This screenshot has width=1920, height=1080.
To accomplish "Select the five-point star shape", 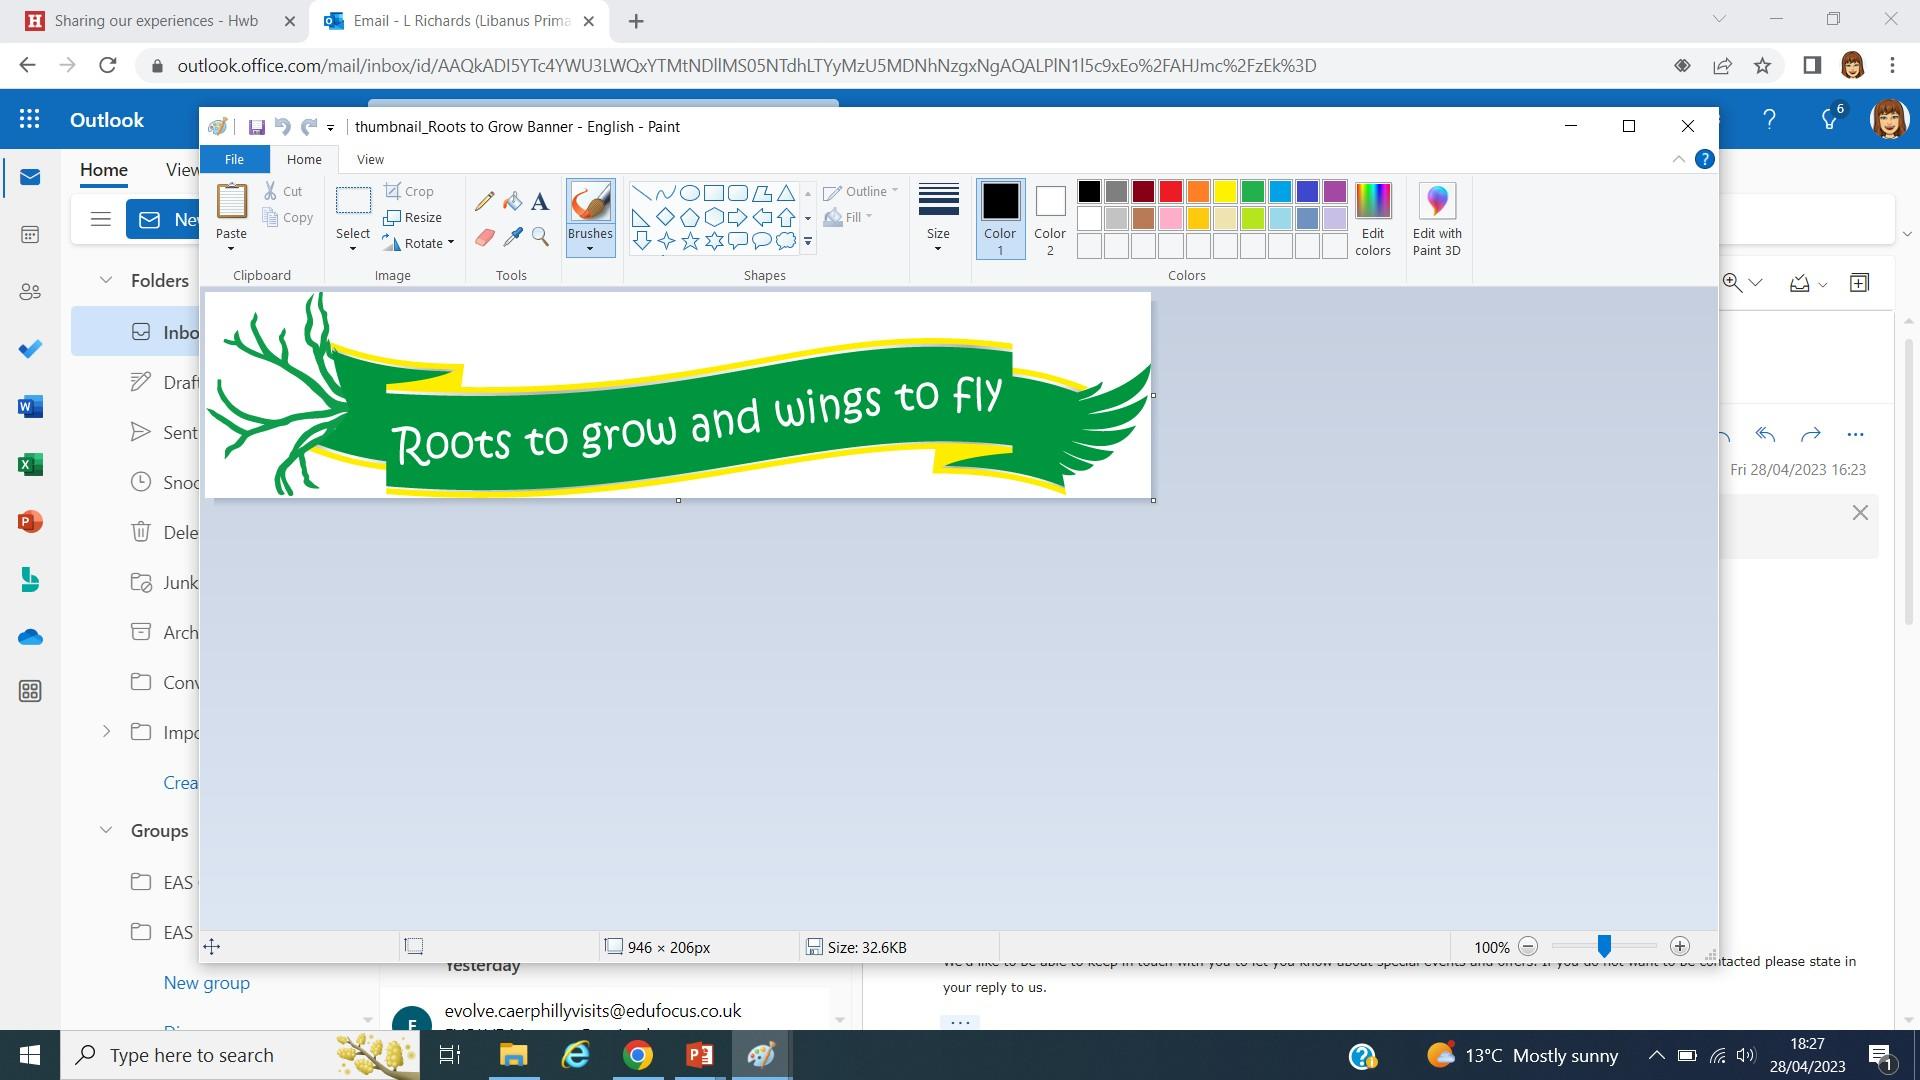I will tap(690, 241).
